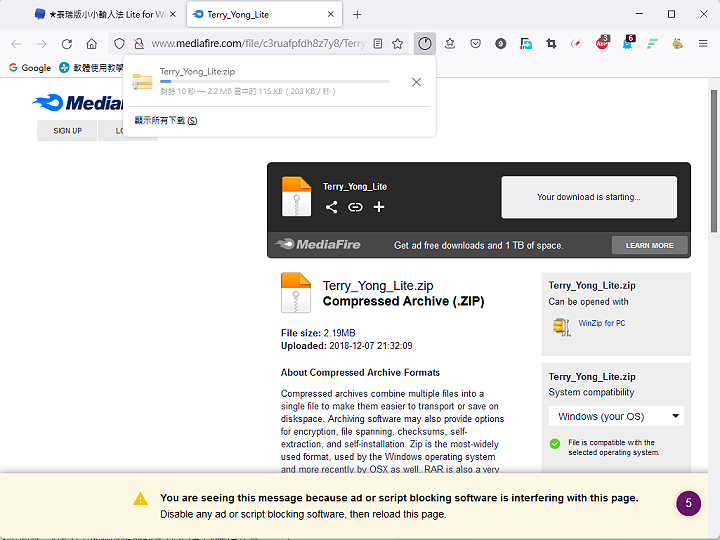720x540 pixels.
Task: Start the screenshot crop tool
Action: click(551, 44)
